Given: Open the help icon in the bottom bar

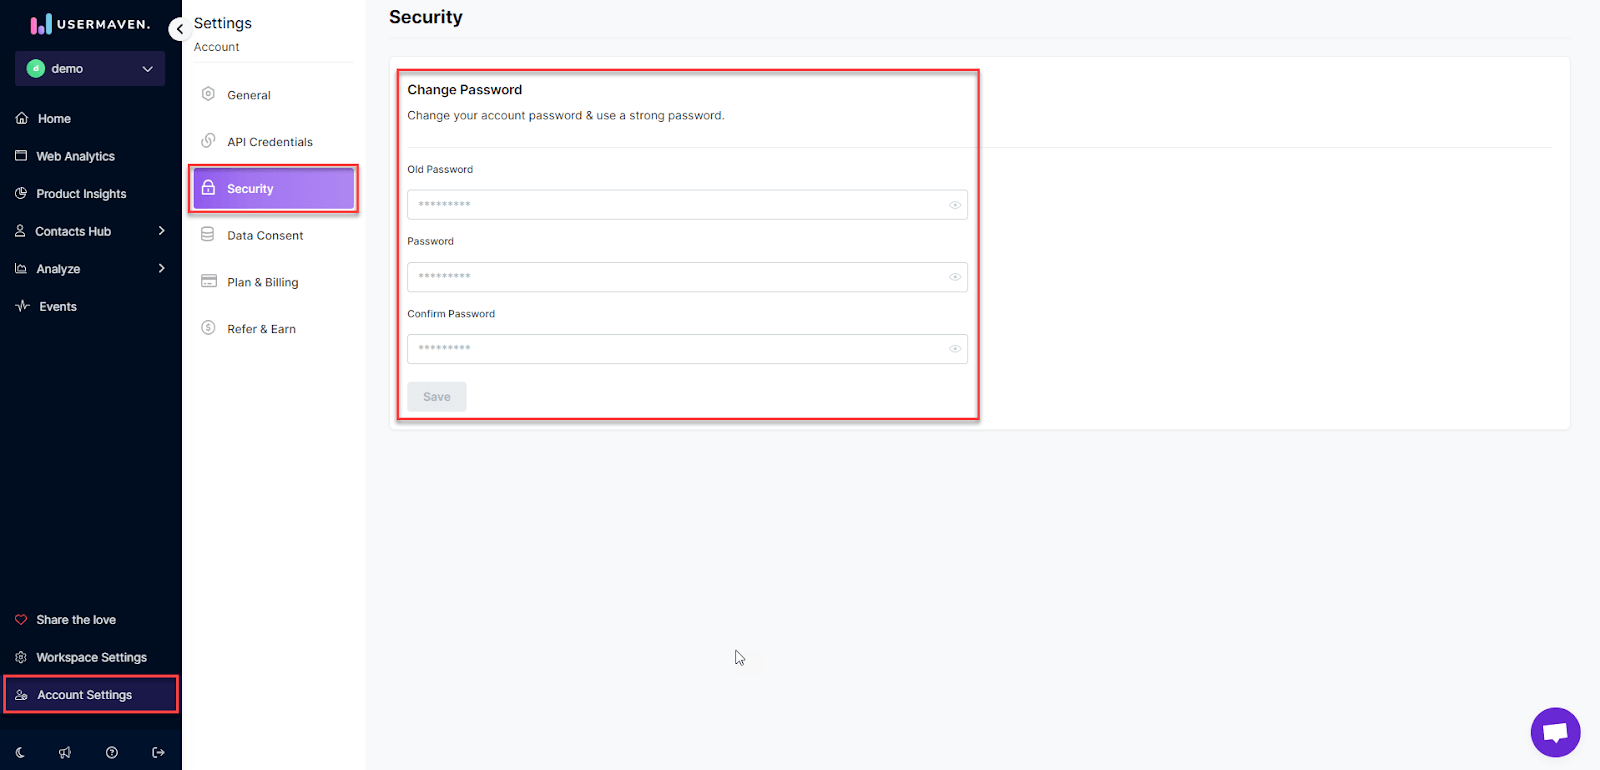Looking at the screenshot, I should pos(111,752).
